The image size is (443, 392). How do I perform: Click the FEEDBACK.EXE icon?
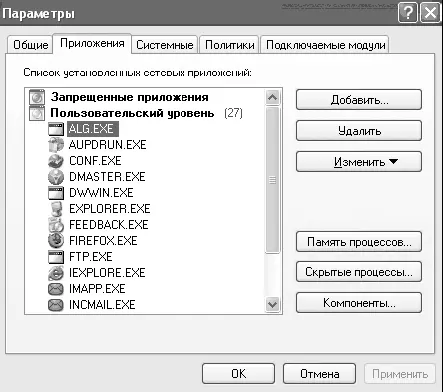(x=56, y=225)
